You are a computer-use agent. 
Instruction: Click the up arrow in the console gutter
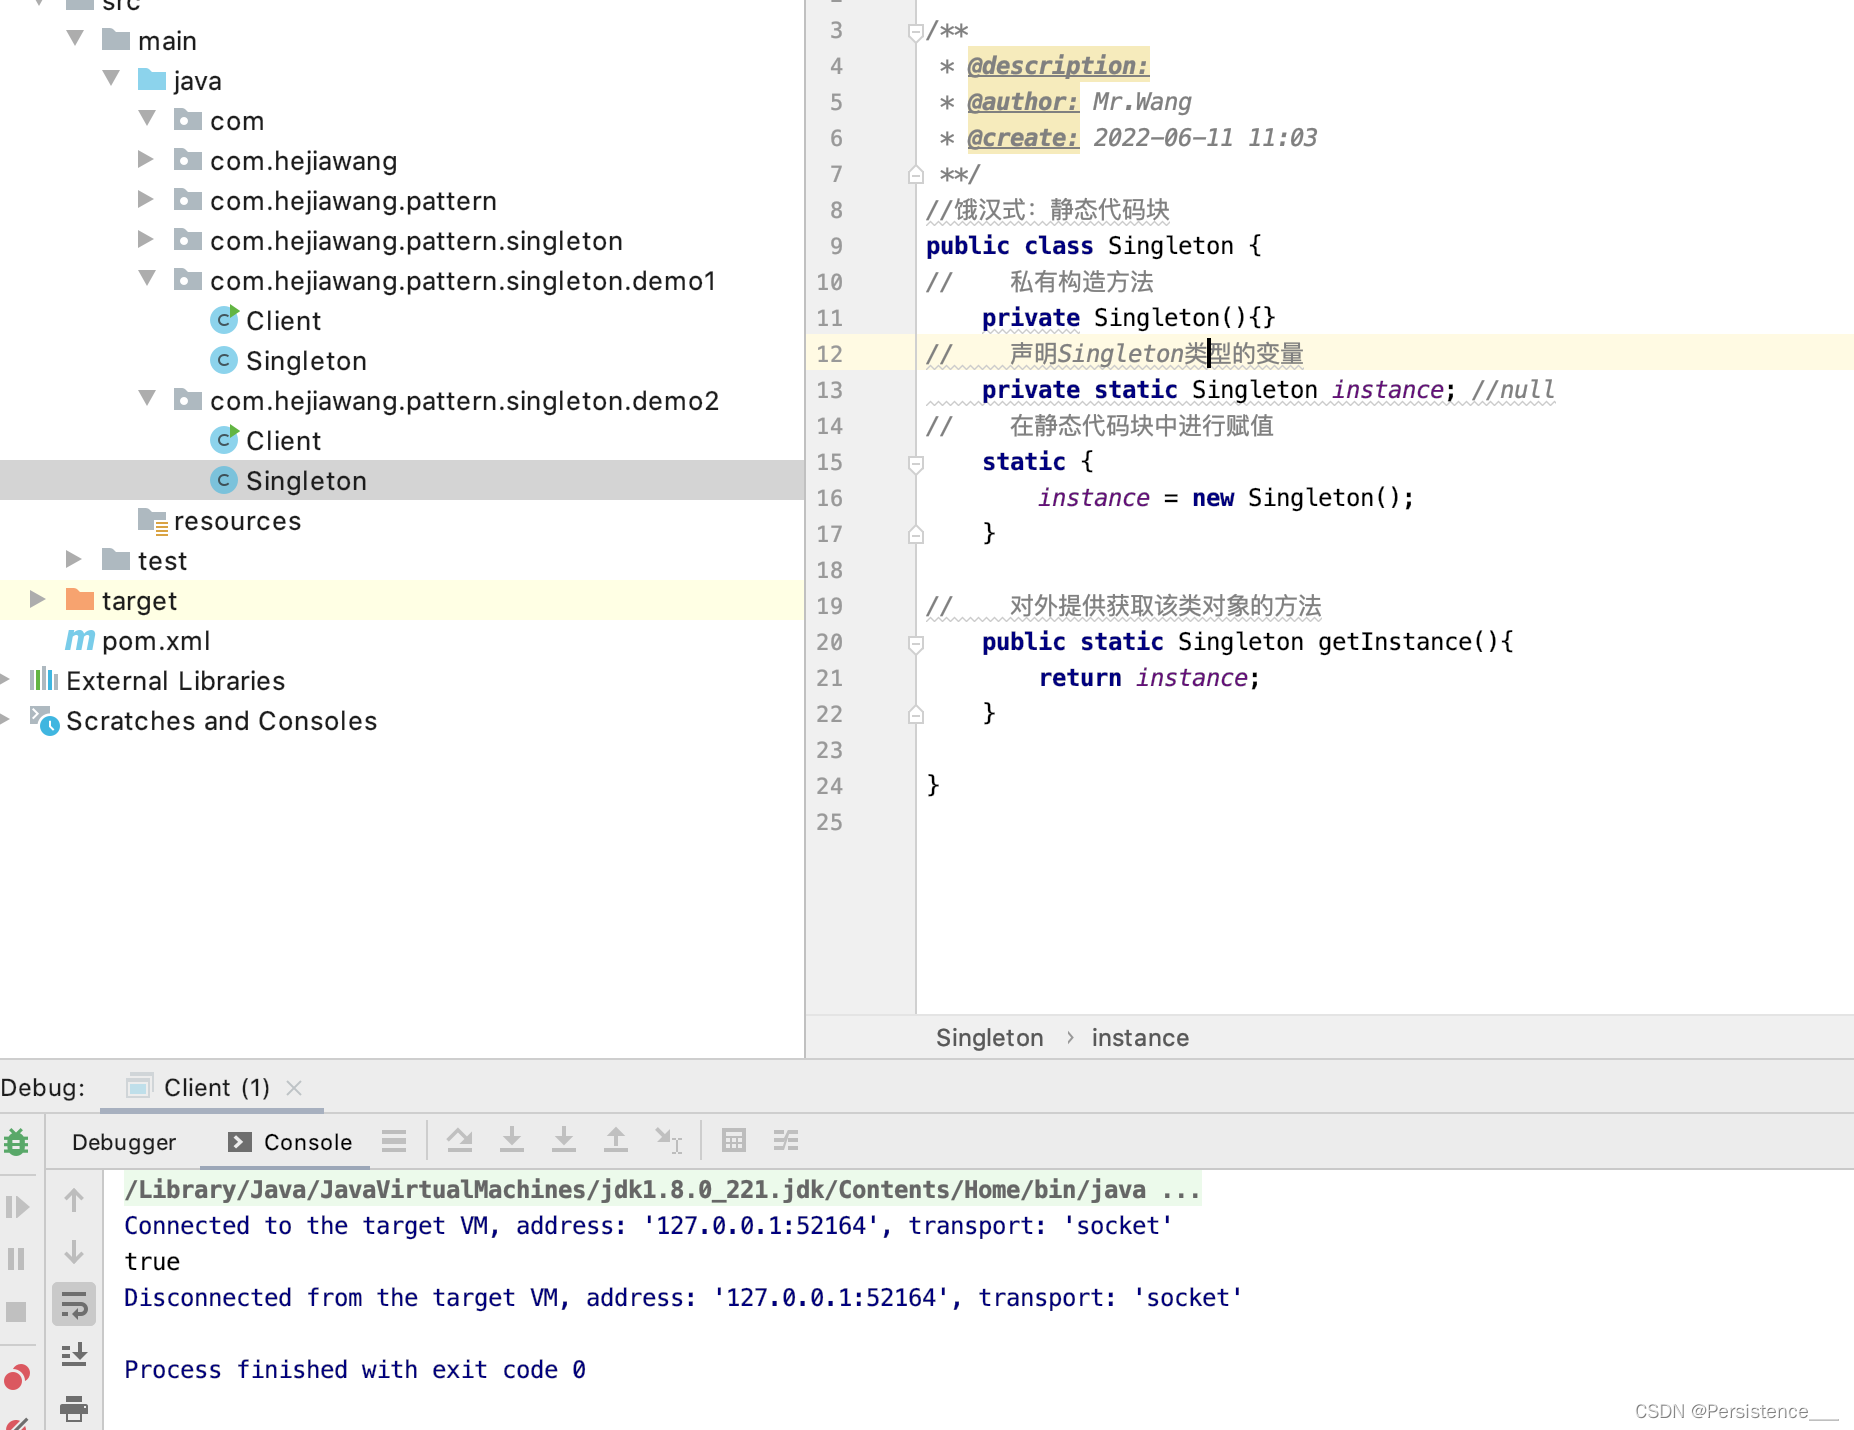click(74, 1200)
